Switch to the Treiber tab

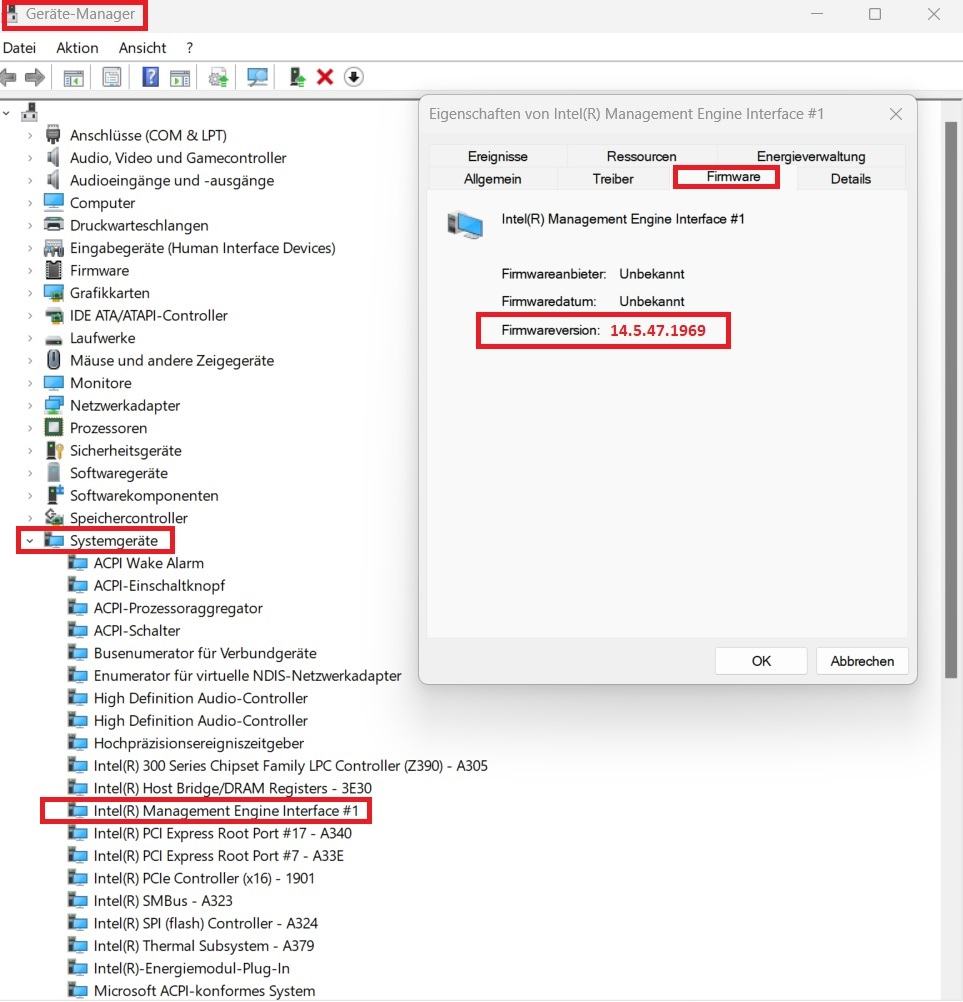click(x=612, y=179)
